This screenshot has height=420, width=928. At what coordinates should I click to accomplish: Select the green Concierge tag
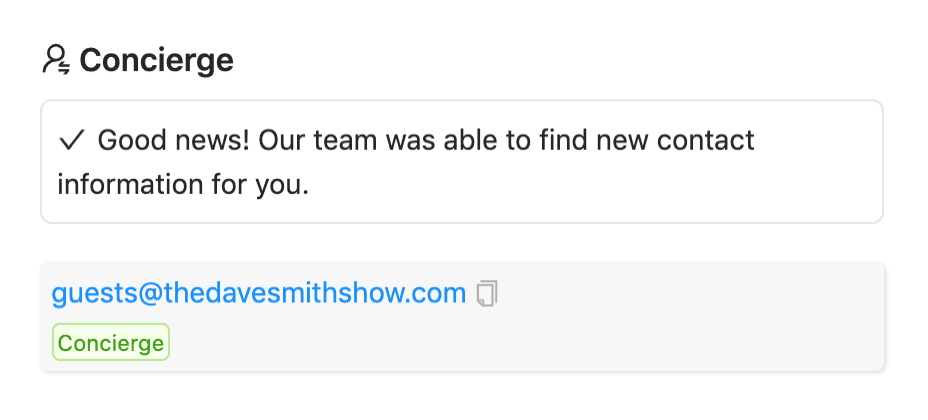111,343
